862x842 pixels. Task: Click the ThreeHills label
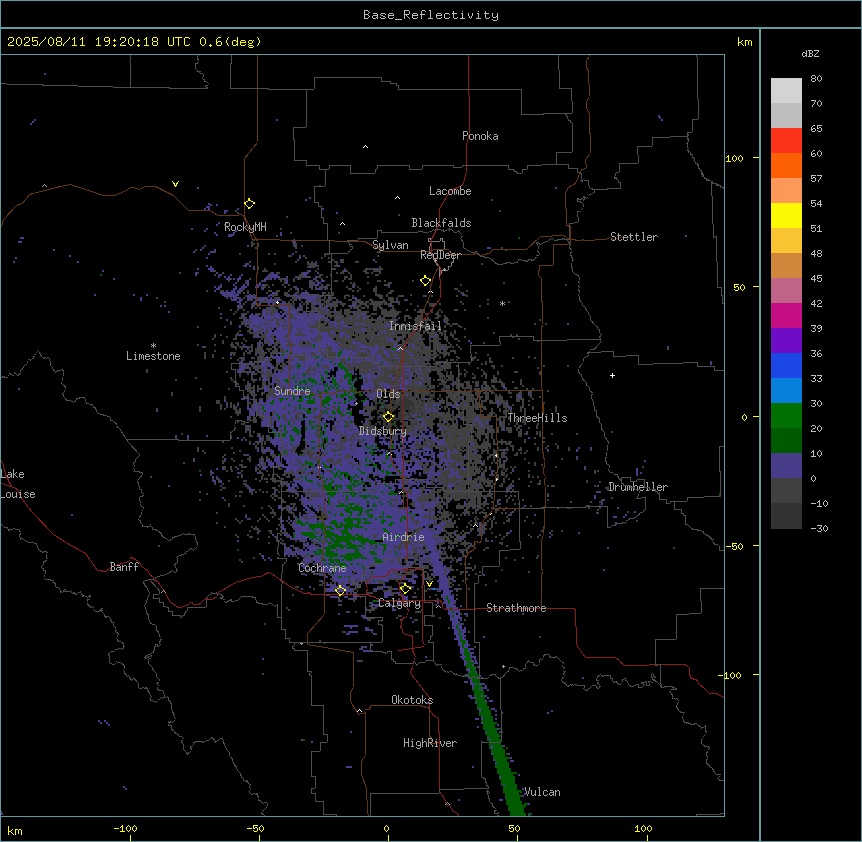pyautogui.click(x=537, y=418)
